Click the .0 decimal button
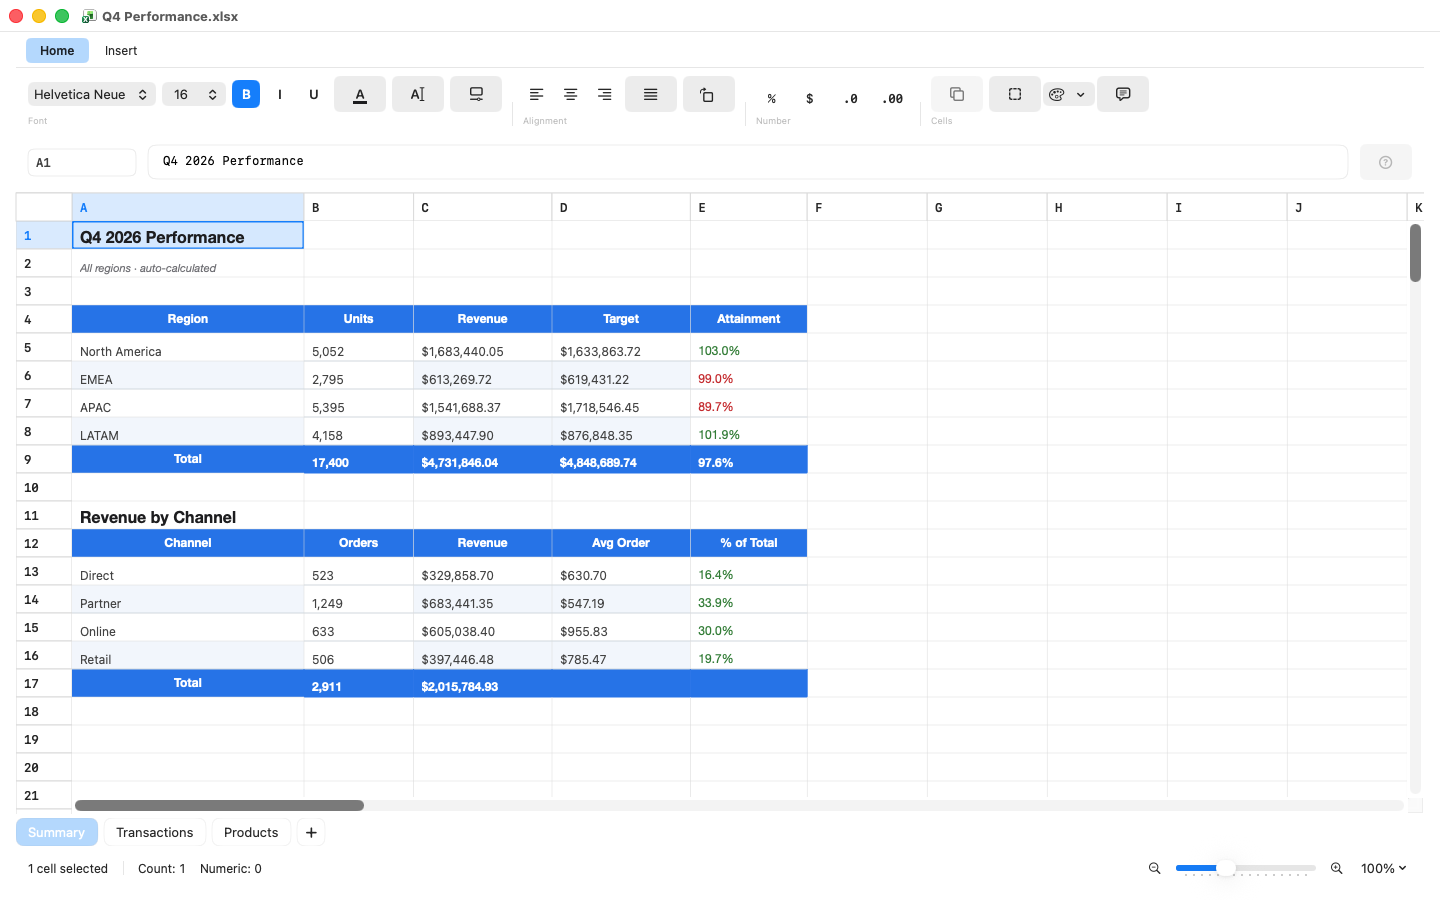 pos(851,98)
